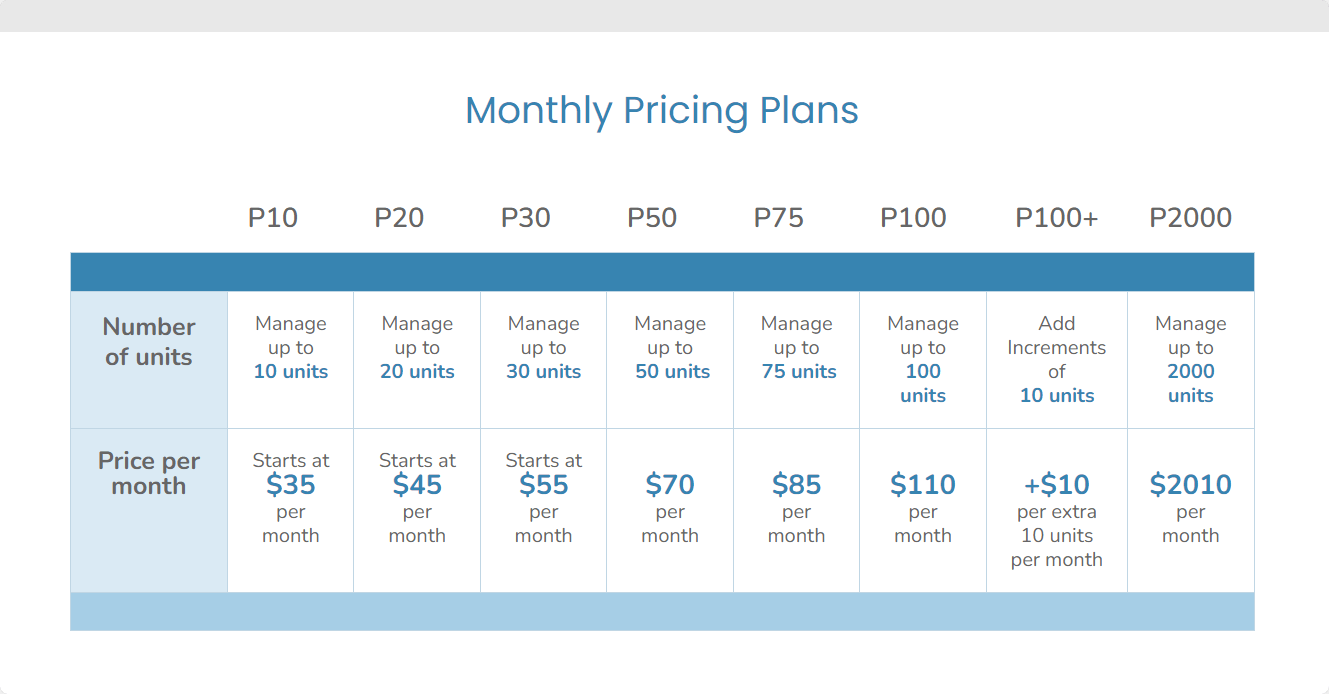Viewport: 1329px width, 694px height.
Task: Select the P50 plan column header
Action: pyautogui.click(x=652, y=218)
